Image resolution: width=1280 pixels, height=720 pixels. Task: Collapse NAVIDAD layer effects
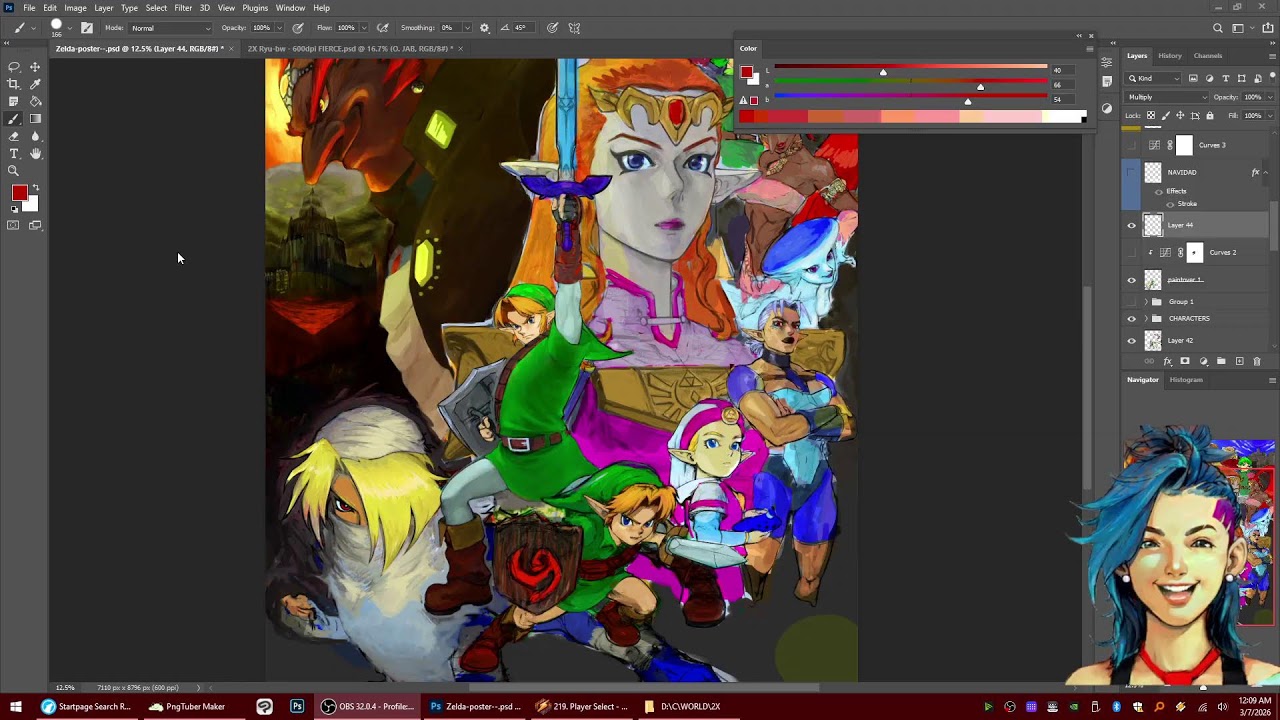1266,172
